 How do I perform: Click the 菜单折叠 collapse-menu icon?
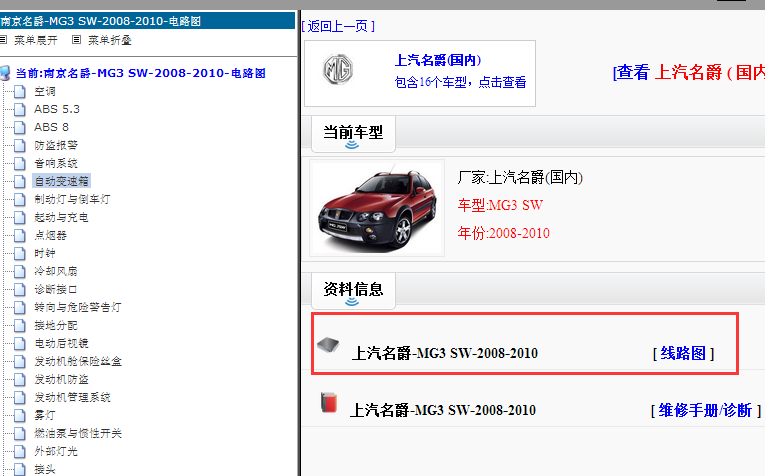(x=76, y=40)
